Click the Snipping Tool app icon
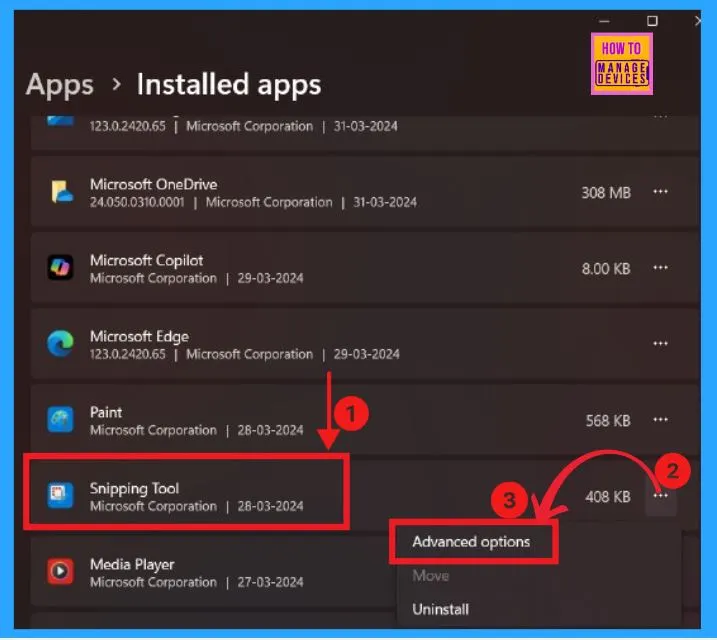The width and height of the screenshot is (717, 640). (x=60, y=495)
